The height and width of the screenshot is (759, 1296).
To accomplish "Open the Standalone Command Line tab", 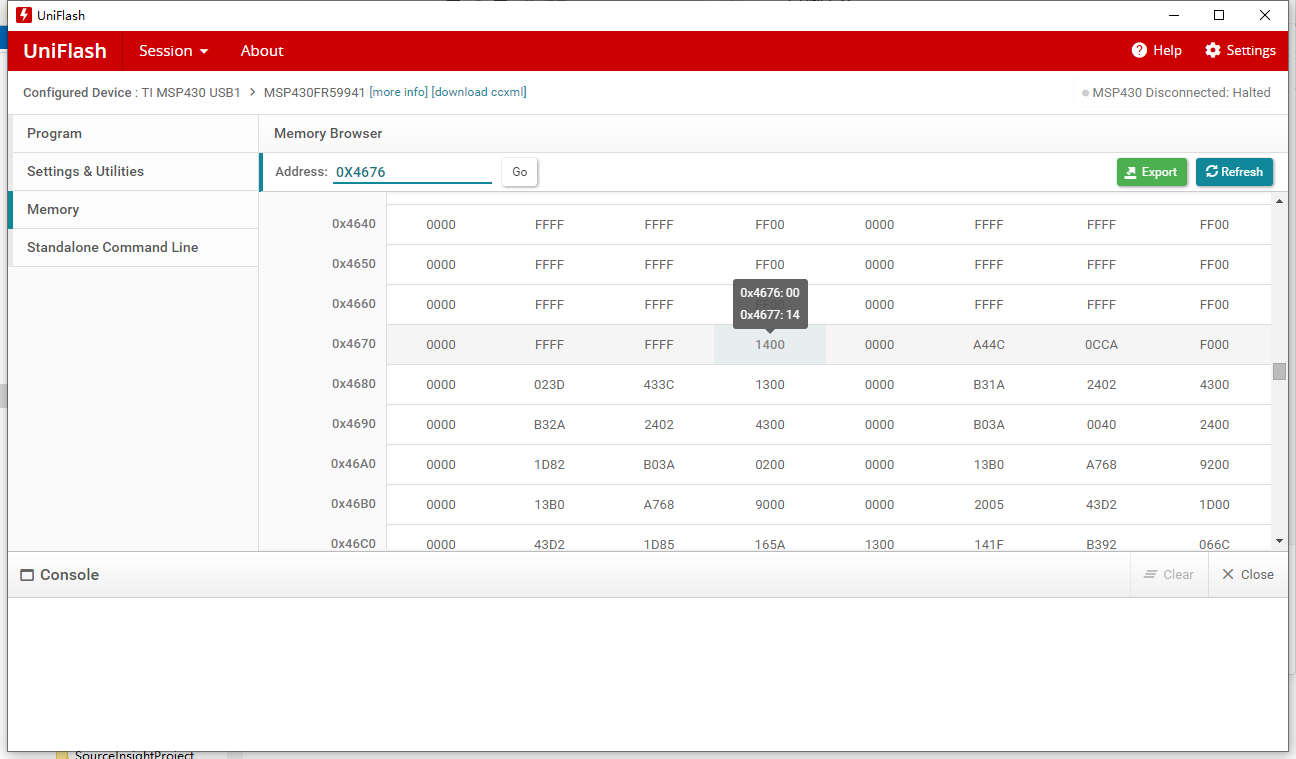I will (x=133, y=248).
